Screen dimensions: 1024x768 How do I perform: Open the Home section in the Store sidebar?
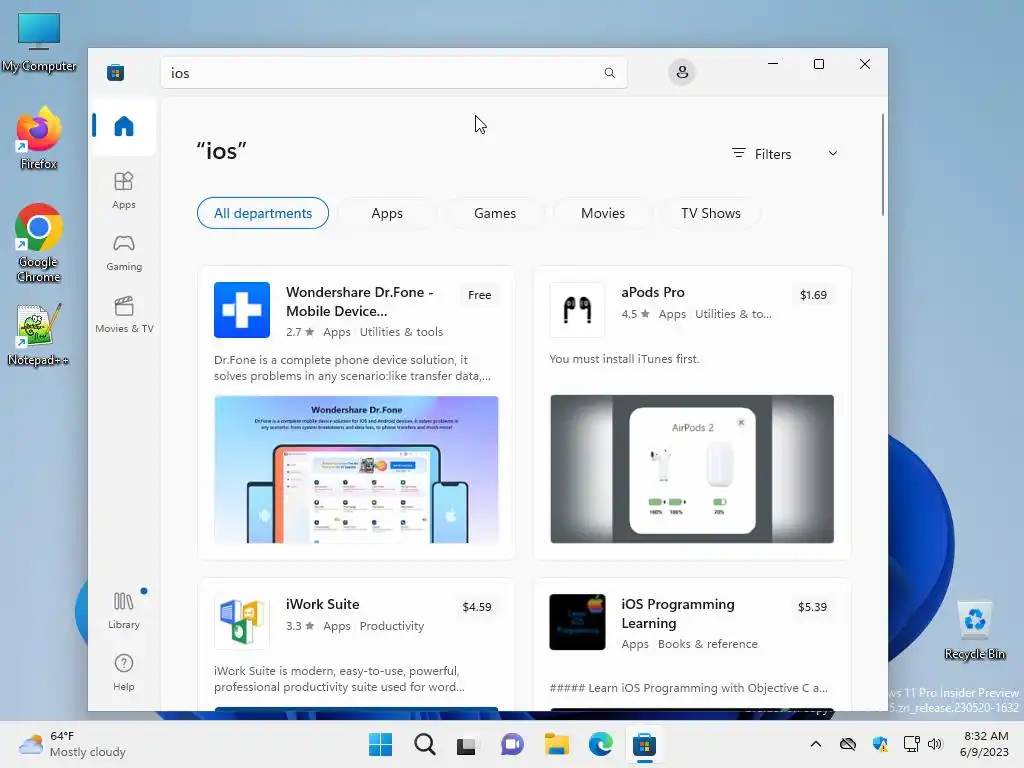pyautogui.click(x=123, y=126)
